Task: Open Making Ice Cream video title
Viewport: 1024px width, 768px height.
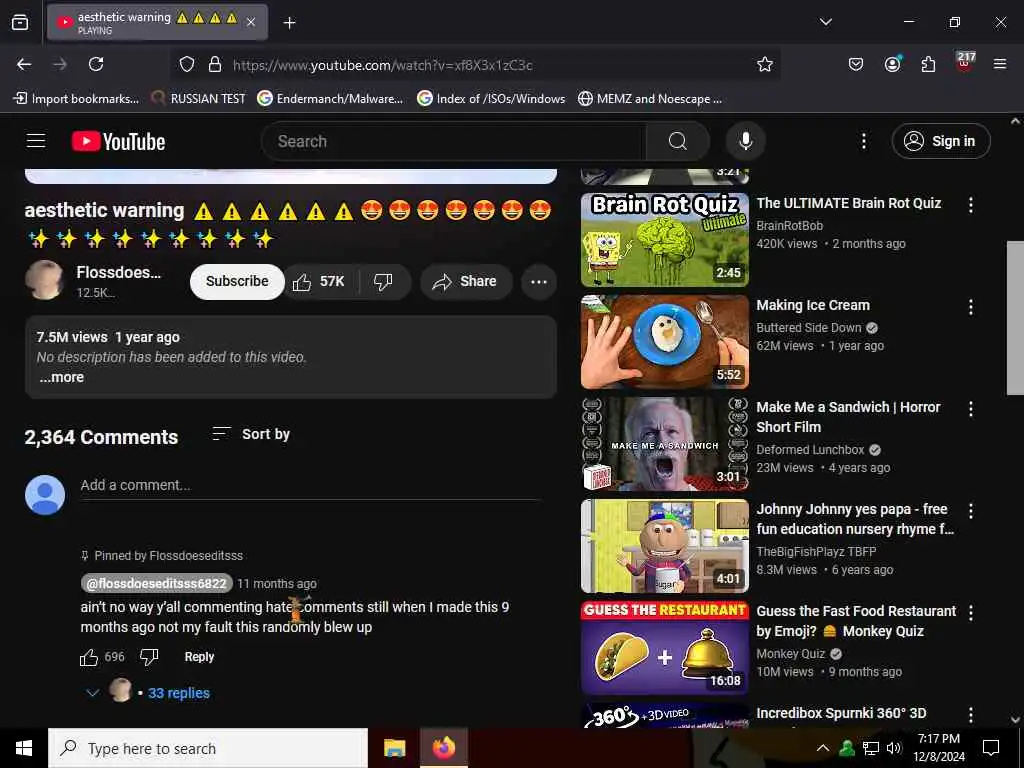Action: point(813,305)
